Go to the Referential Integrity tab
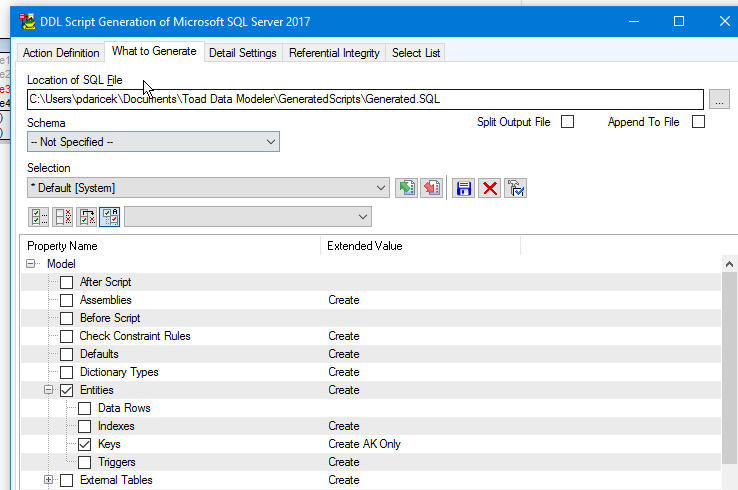This screenshot has width=738, height=490. pyautogui.click(x=334, y=53)
